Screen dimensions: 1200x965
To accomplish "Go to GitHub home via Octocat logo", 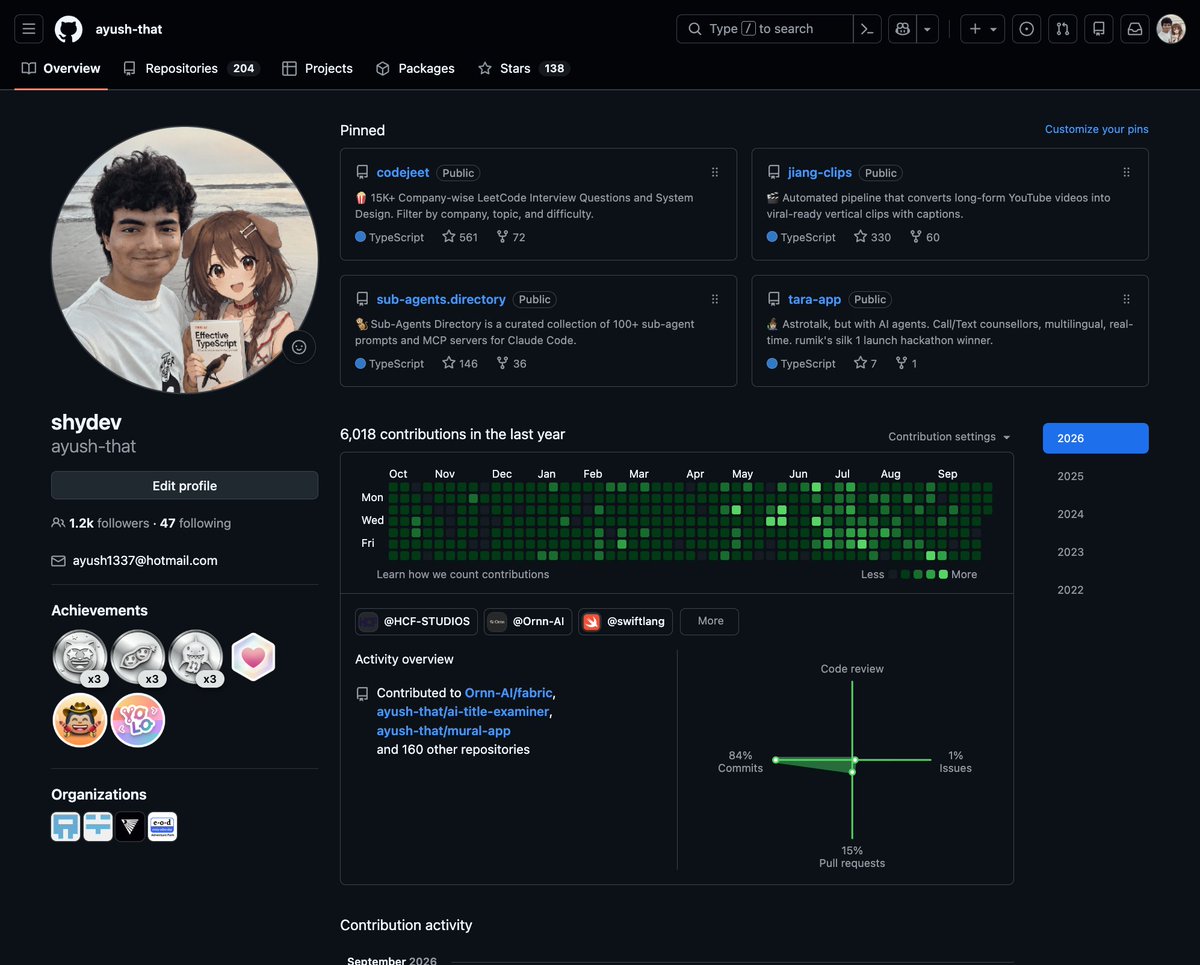I will (68, 29).
